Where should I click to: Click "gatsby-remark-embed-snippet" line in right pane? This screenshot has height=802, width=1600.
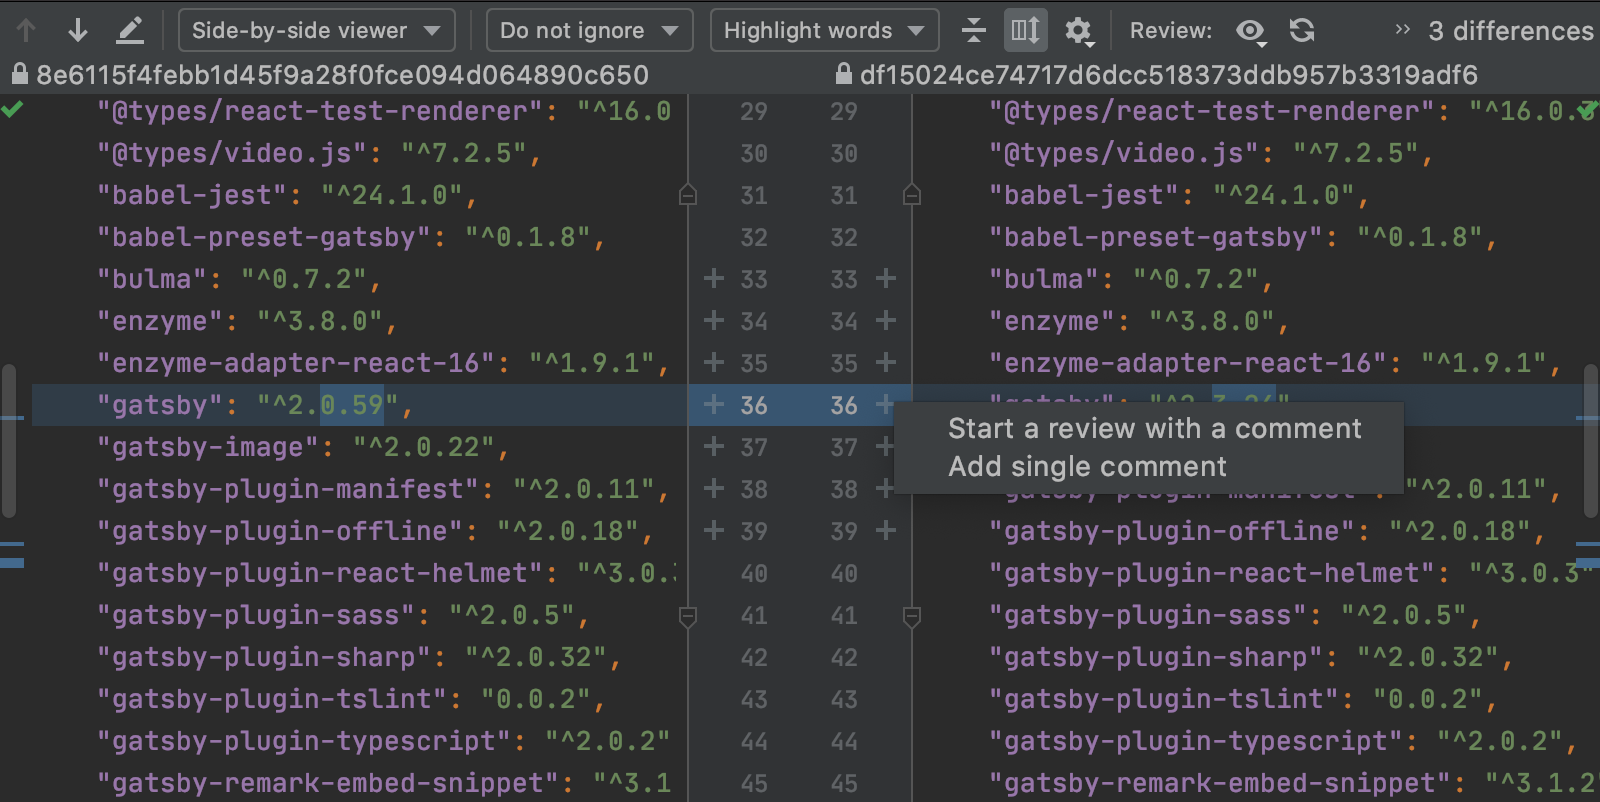point(1293,783)
